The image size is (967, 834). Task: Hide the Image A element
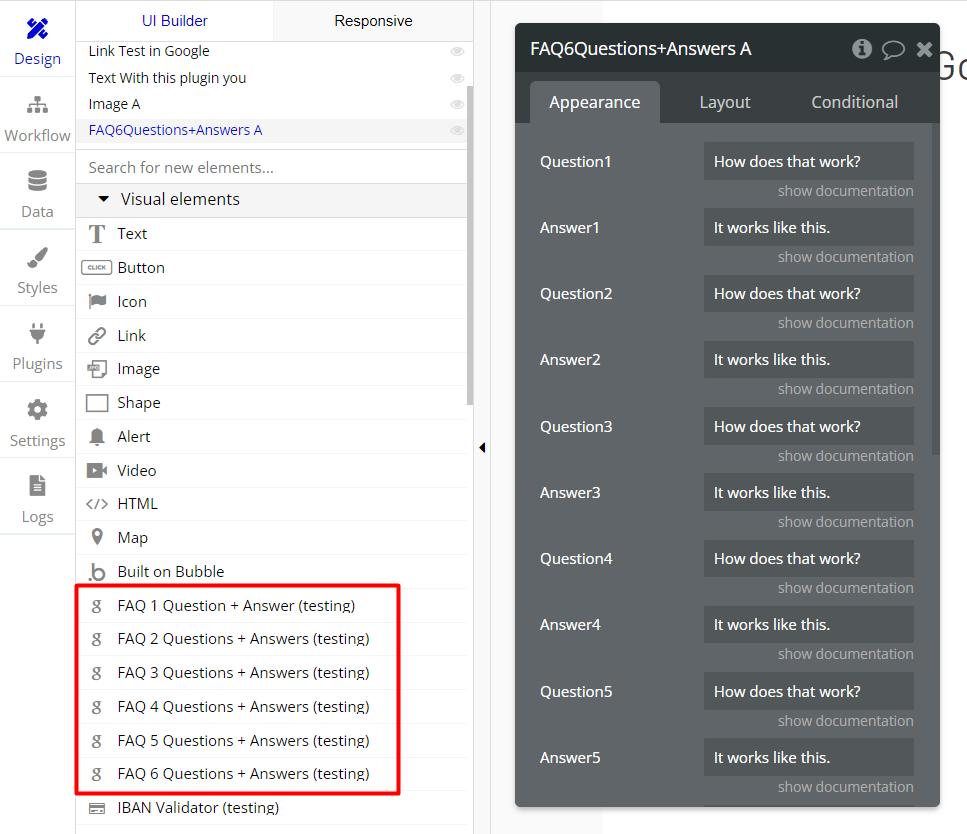[457, 104]
